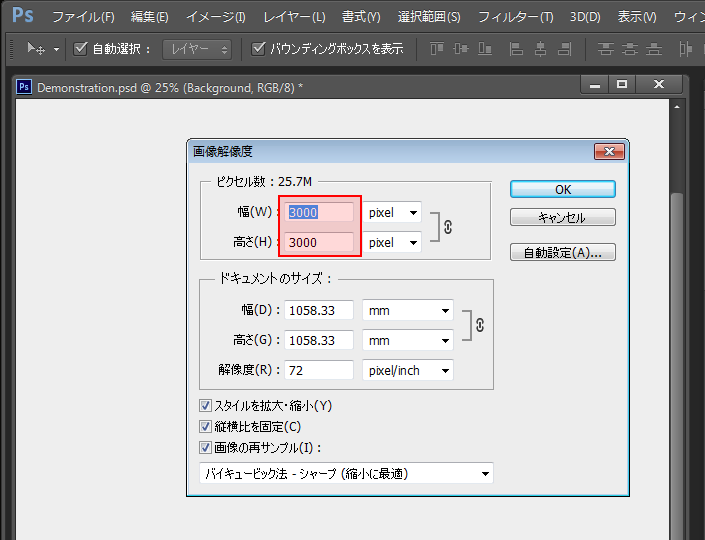Align bottom edges icon in options bar

(x=485, y=48)
